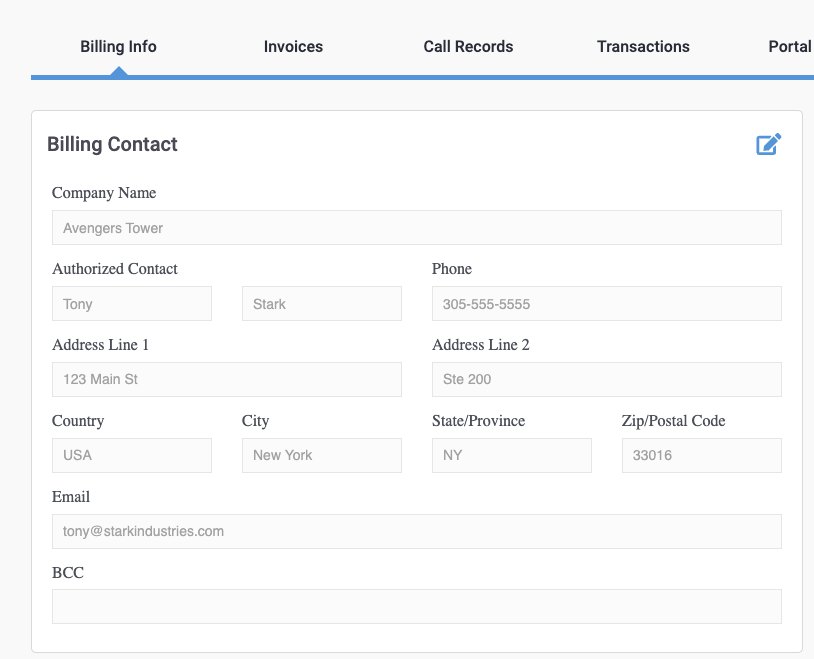Click the edit Billing Contact pencil icon
814x659 pixels.
768,144
